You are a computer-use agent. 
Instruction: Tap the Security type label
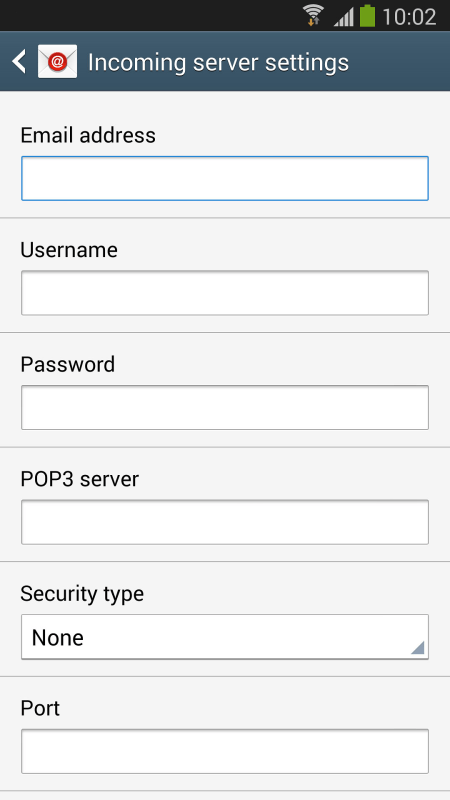pos(82,595)
